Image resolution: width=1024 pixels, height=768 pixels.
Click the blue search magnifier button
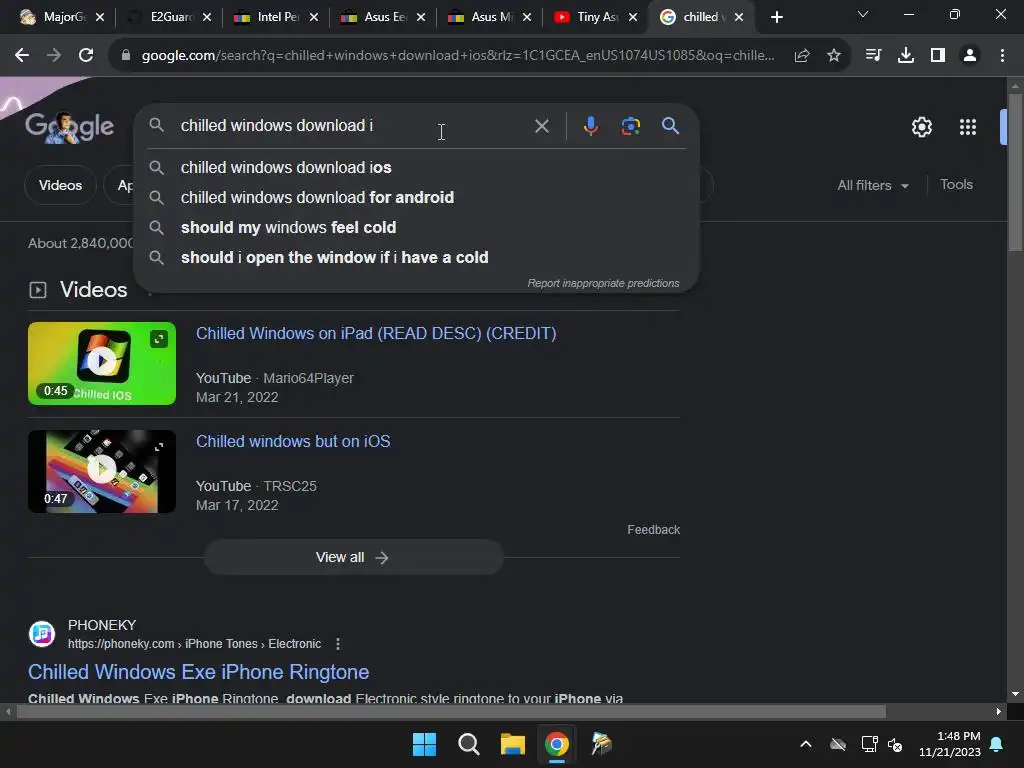click(x=670, y=125)
